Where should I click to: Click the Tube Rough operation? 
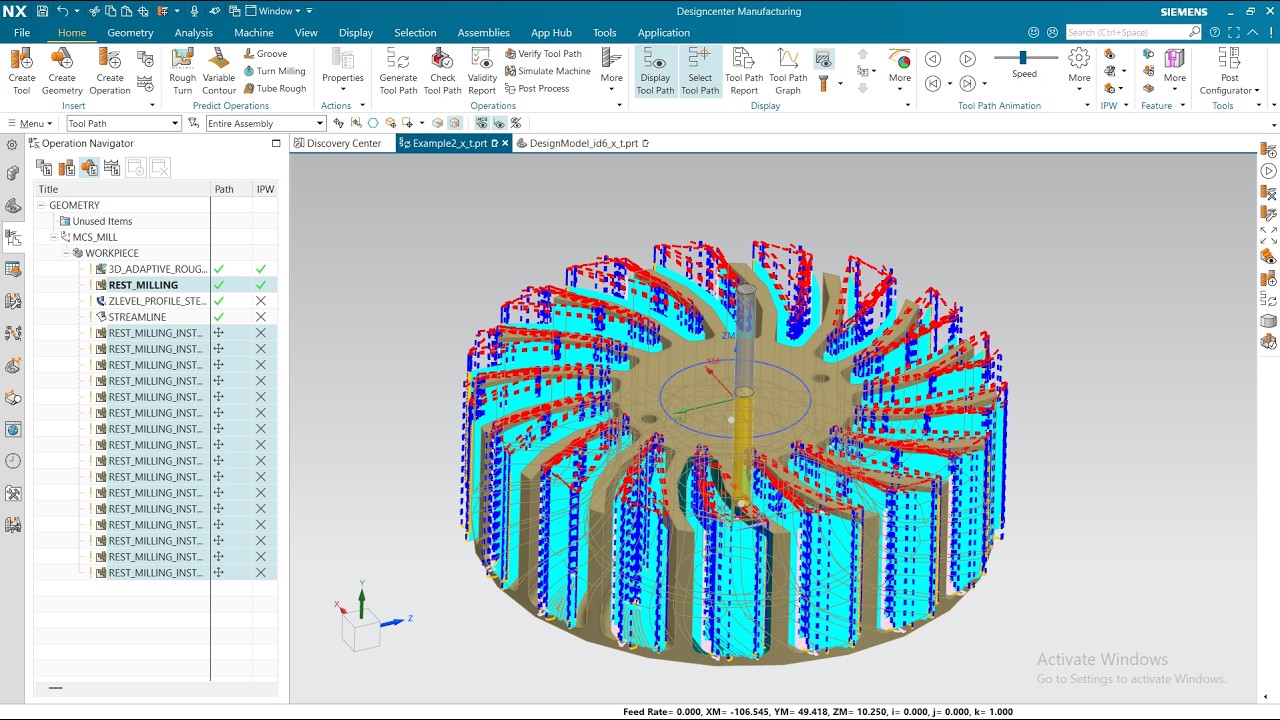click(275, 89)
